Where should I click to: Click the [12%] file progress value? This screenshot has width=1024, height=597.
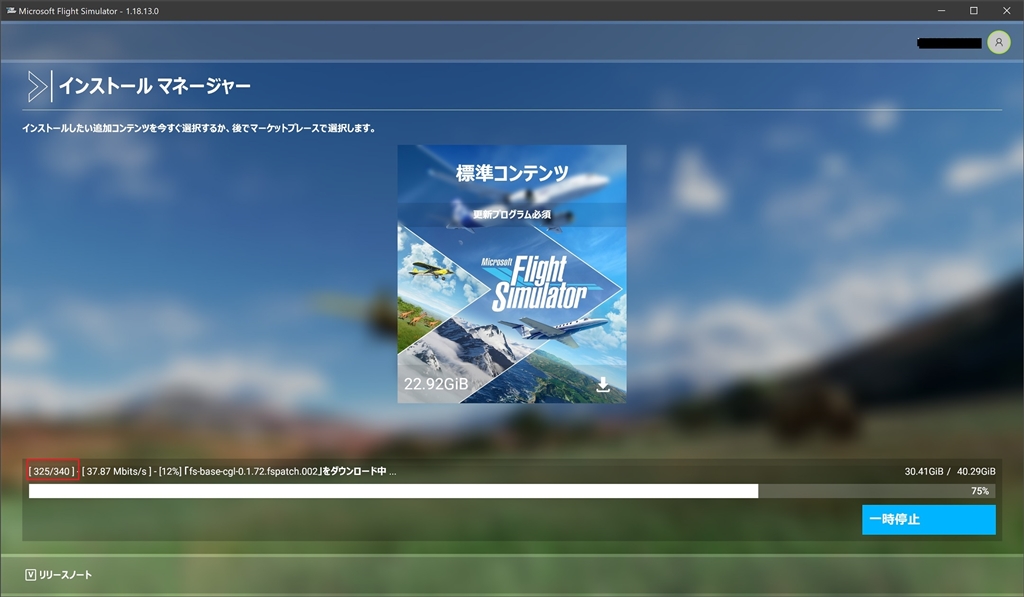(170, 471)
